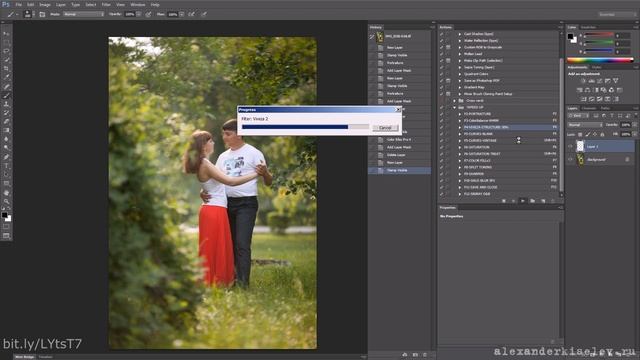Cancel the Viveza 2 filter progress

pos(385,128)
